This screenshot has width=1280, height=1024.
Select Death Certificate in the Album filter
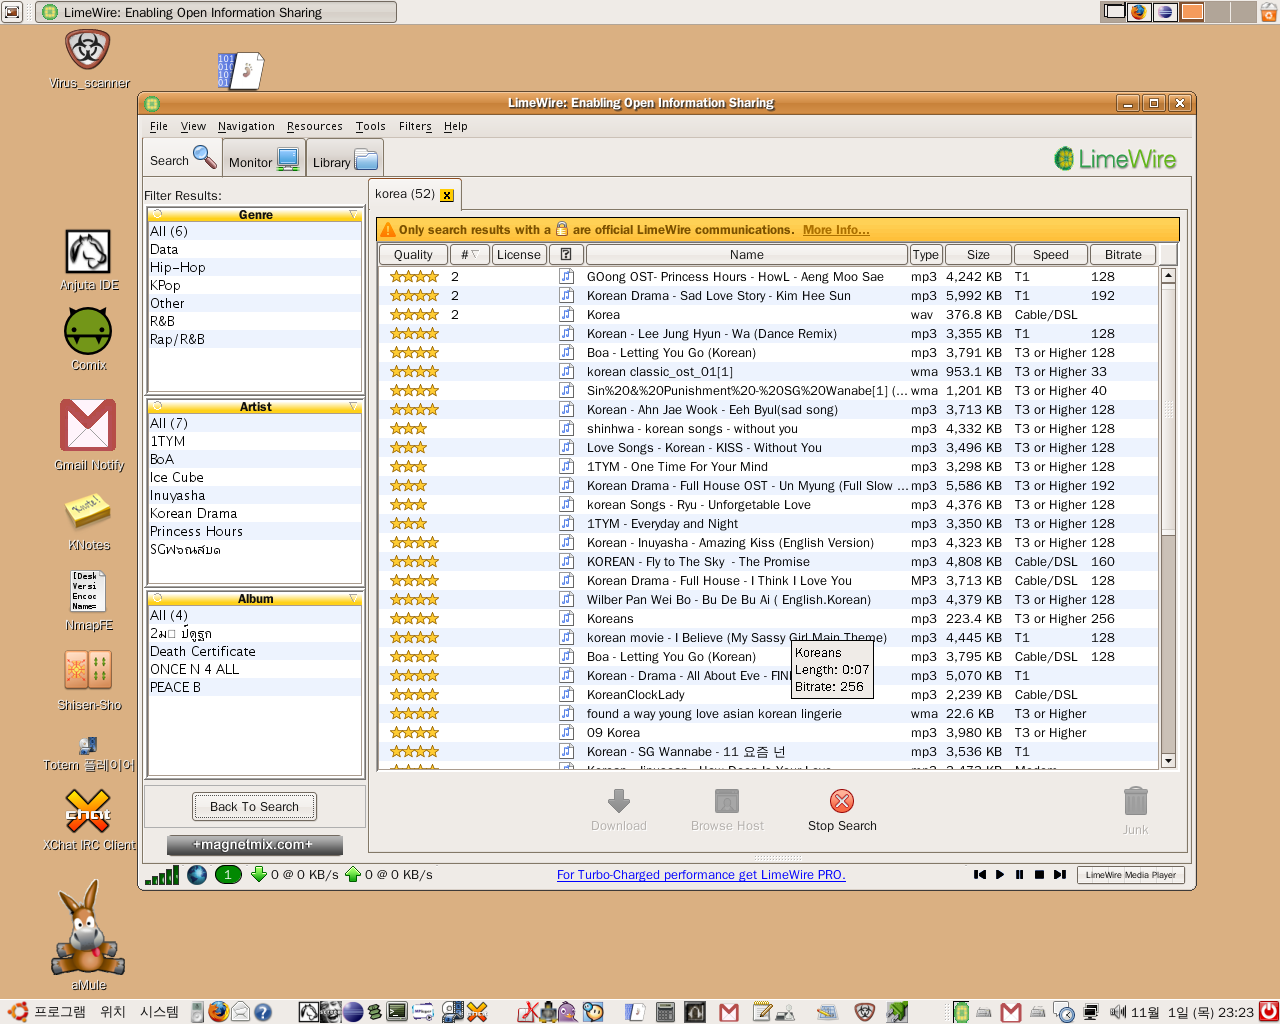(x=254, y=651)
